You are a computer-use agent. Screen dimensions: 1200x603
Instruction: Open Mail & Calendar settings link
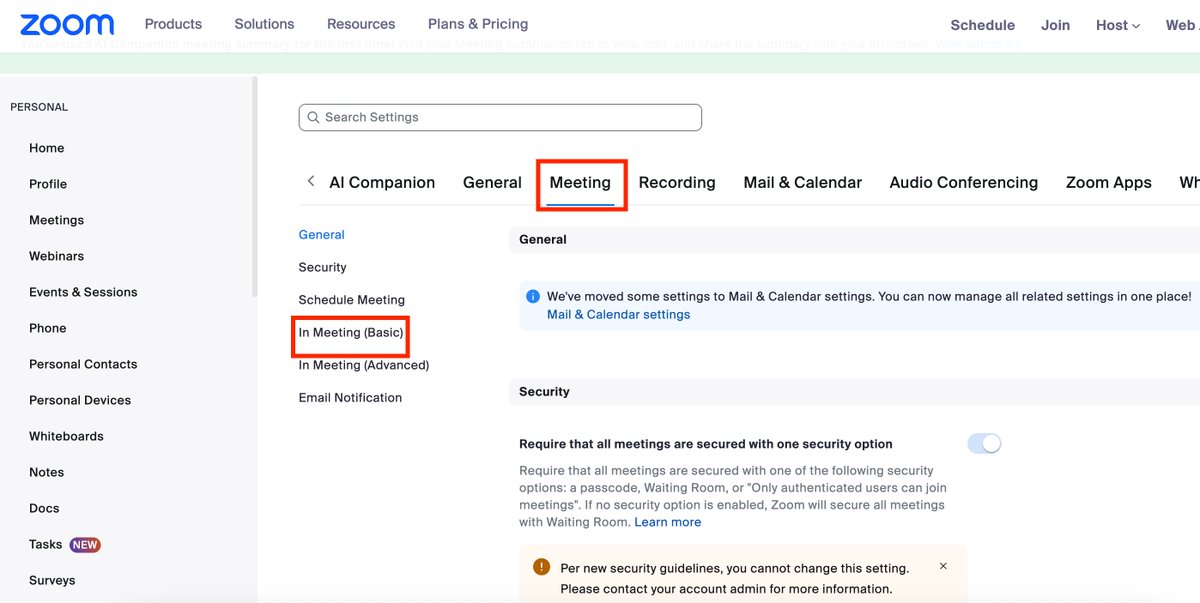tap(618, 314)
